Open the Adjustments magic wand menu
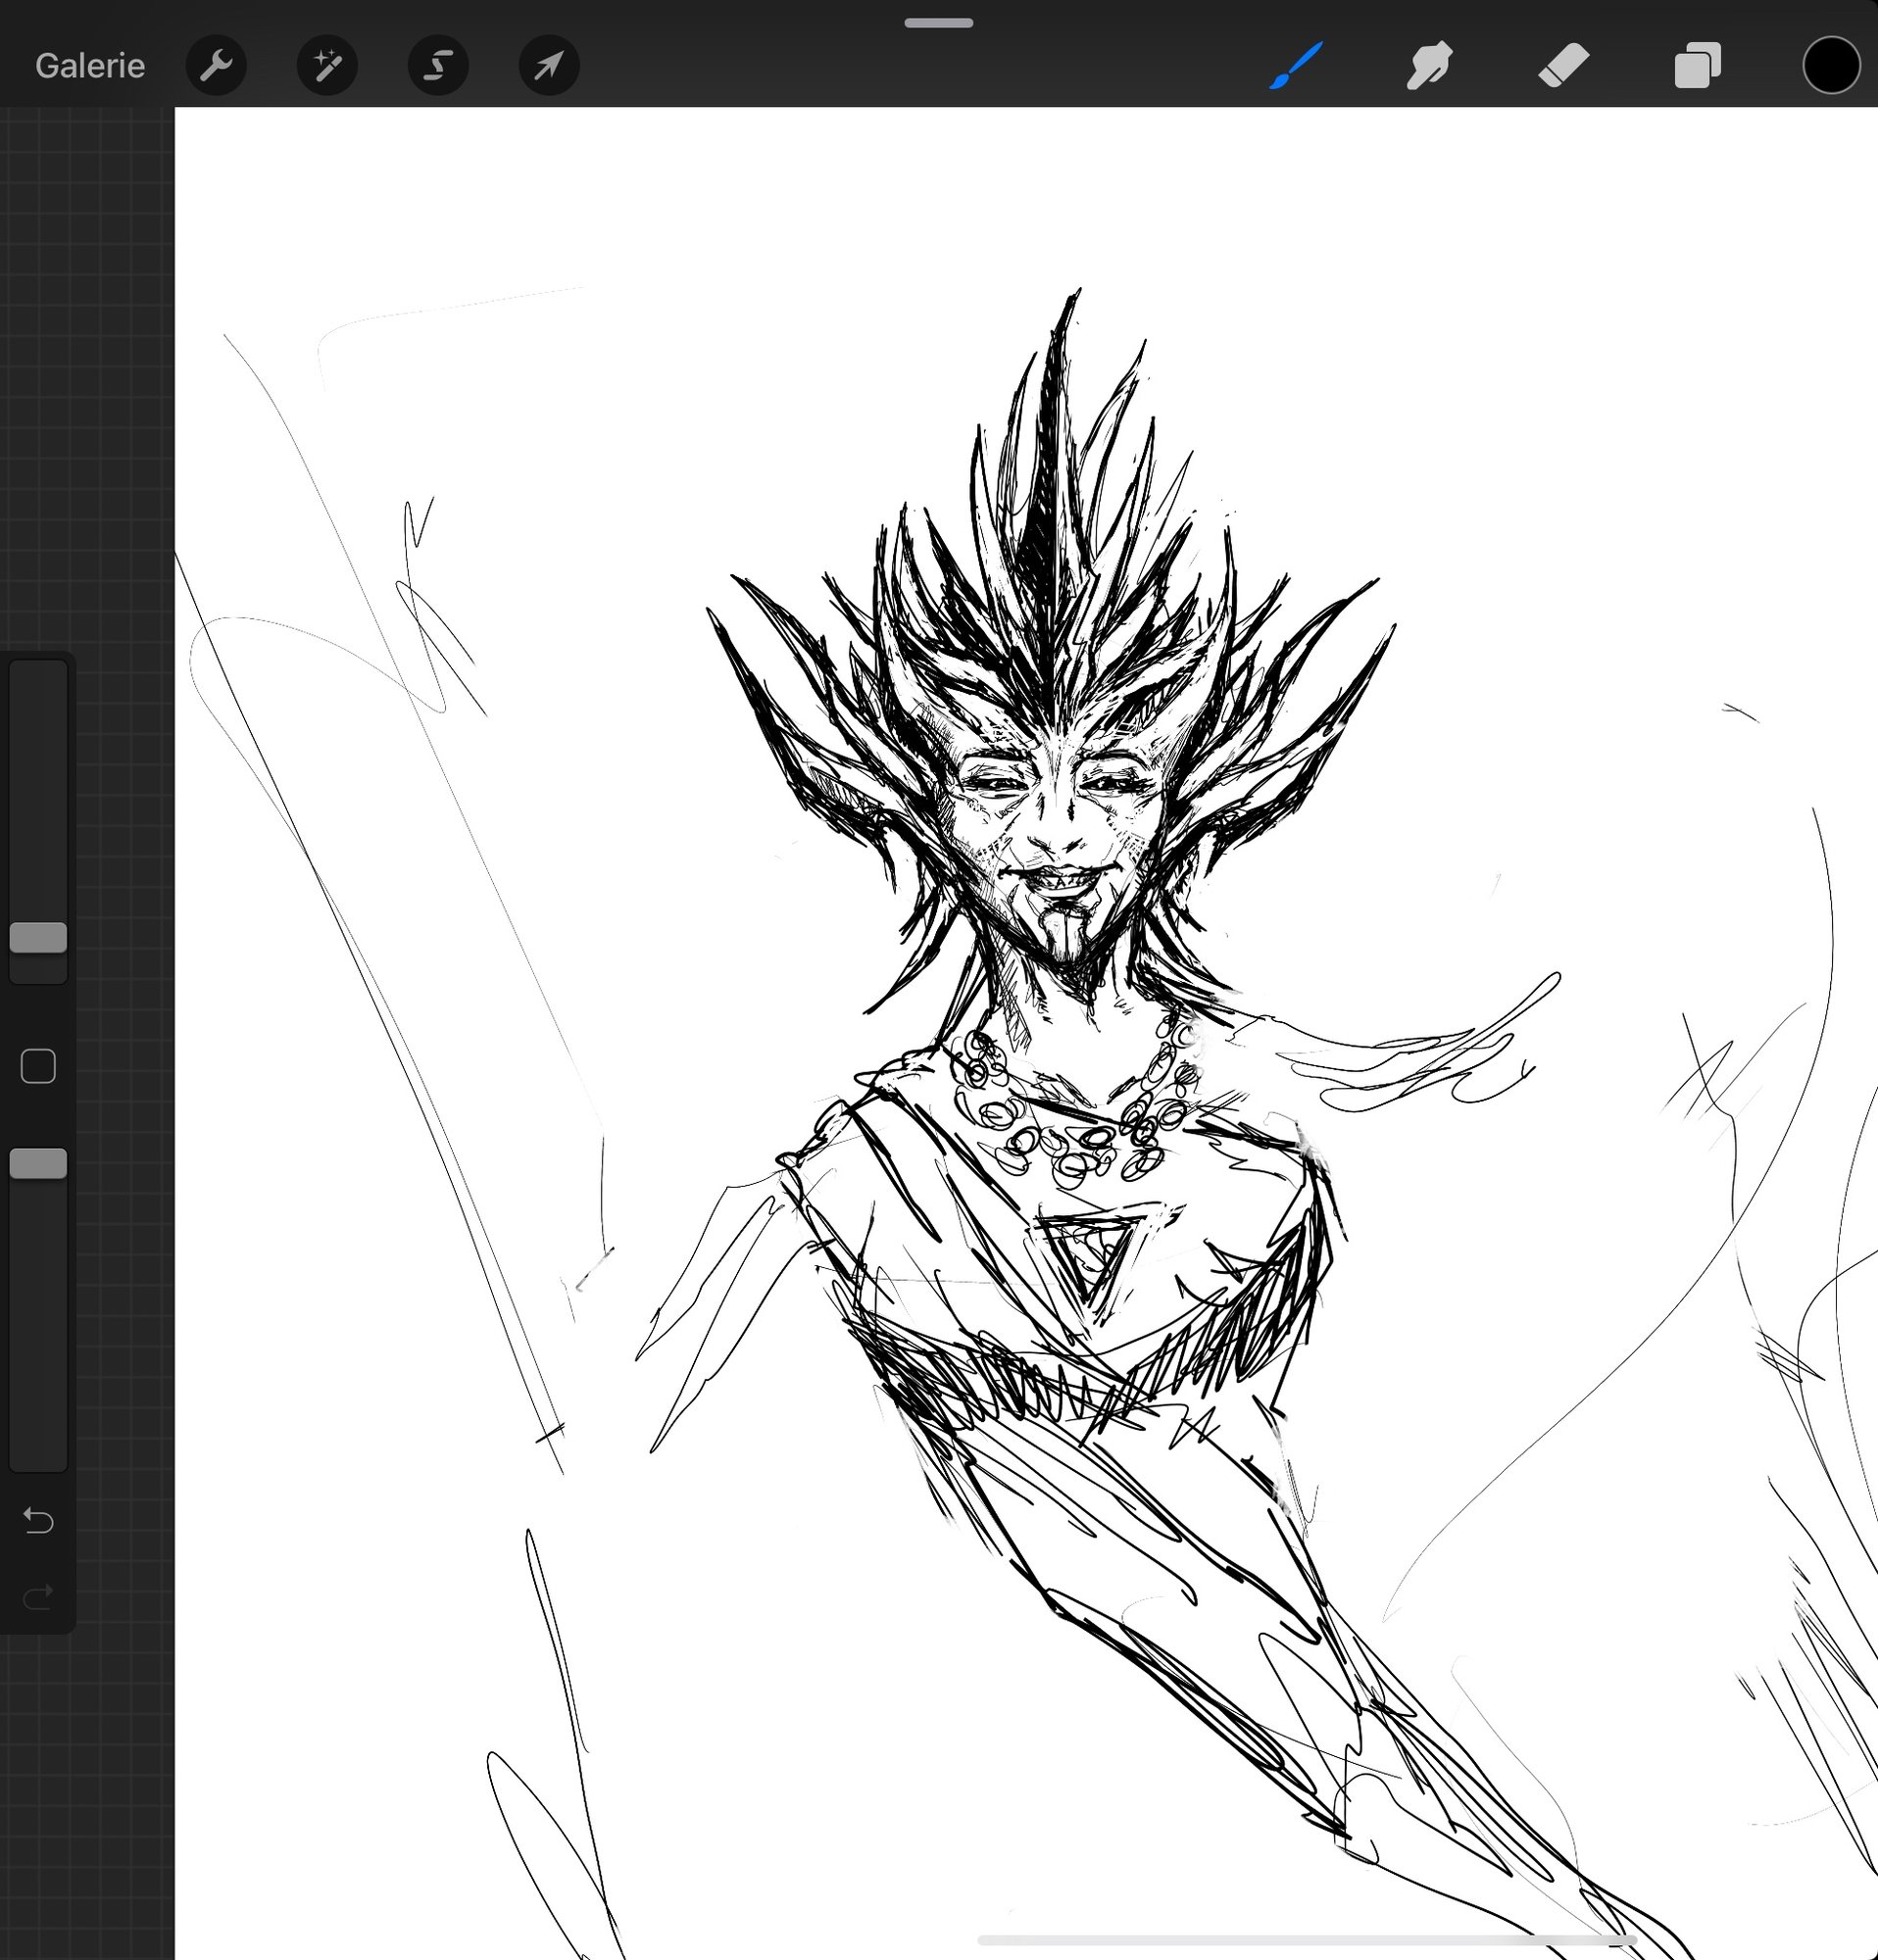Screen dimensions: 1878x1960 pyautogui.click(x=327, y=66)
